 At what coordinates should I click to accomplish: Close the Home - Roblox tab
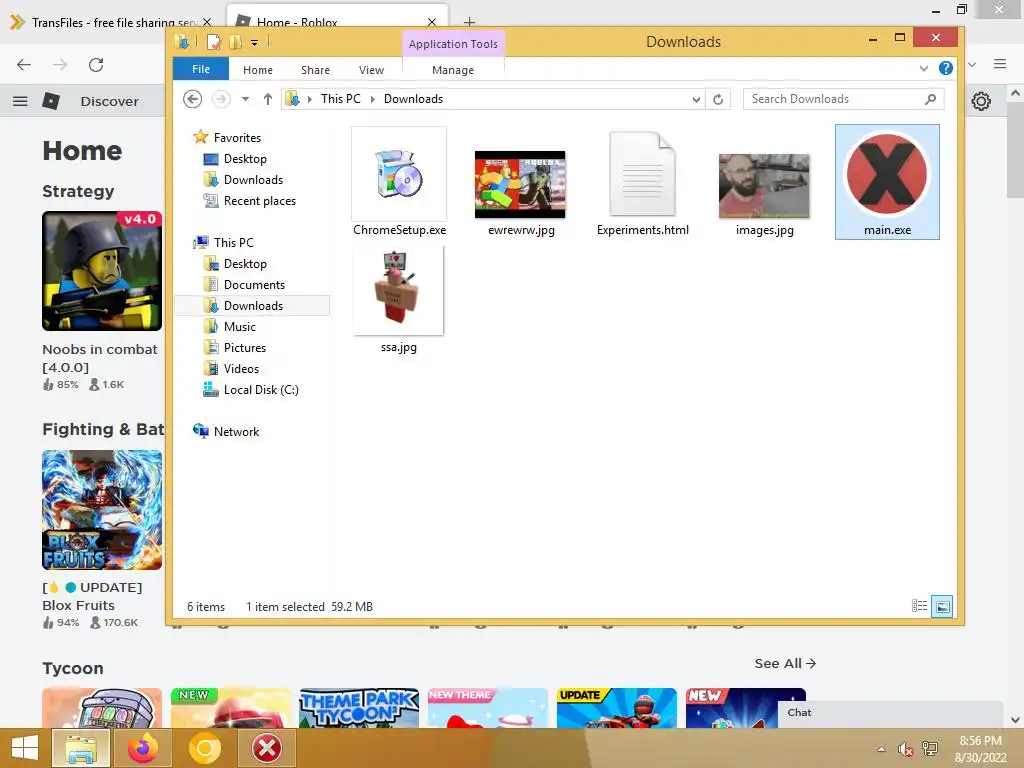pos(432,22)
